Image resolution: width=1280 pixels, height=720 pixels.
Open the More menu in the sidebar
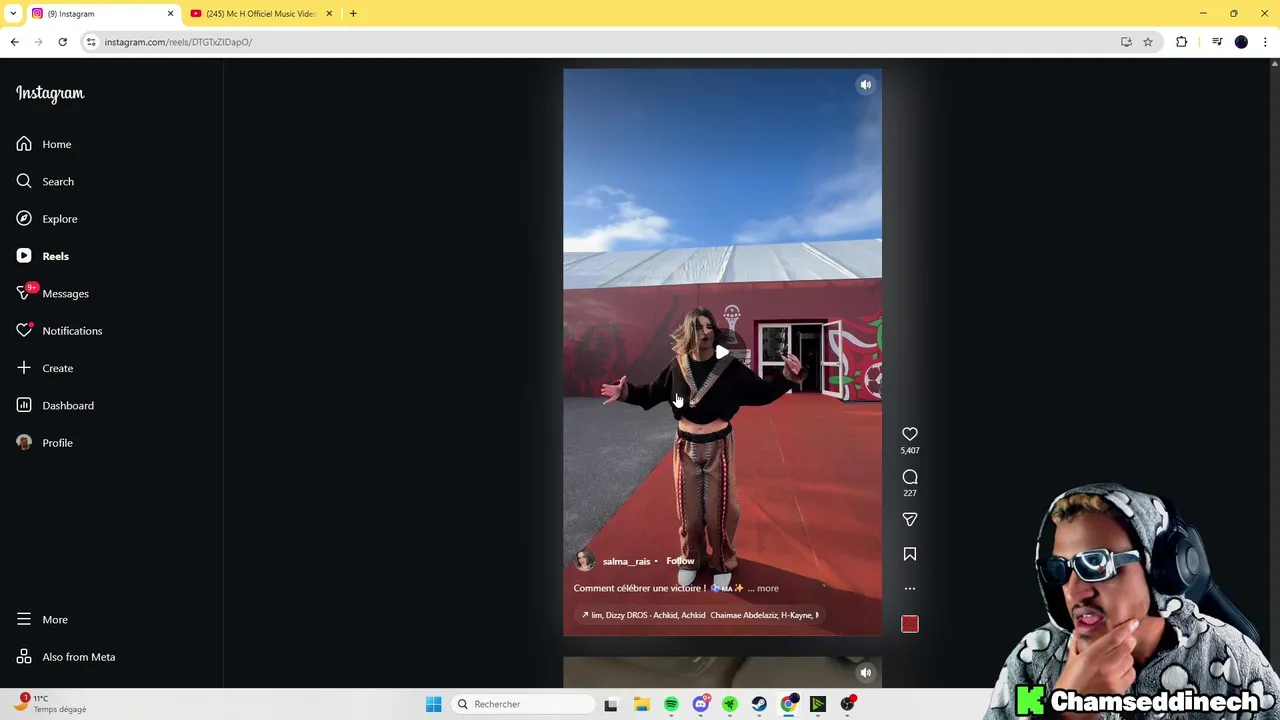pos(42,620)
